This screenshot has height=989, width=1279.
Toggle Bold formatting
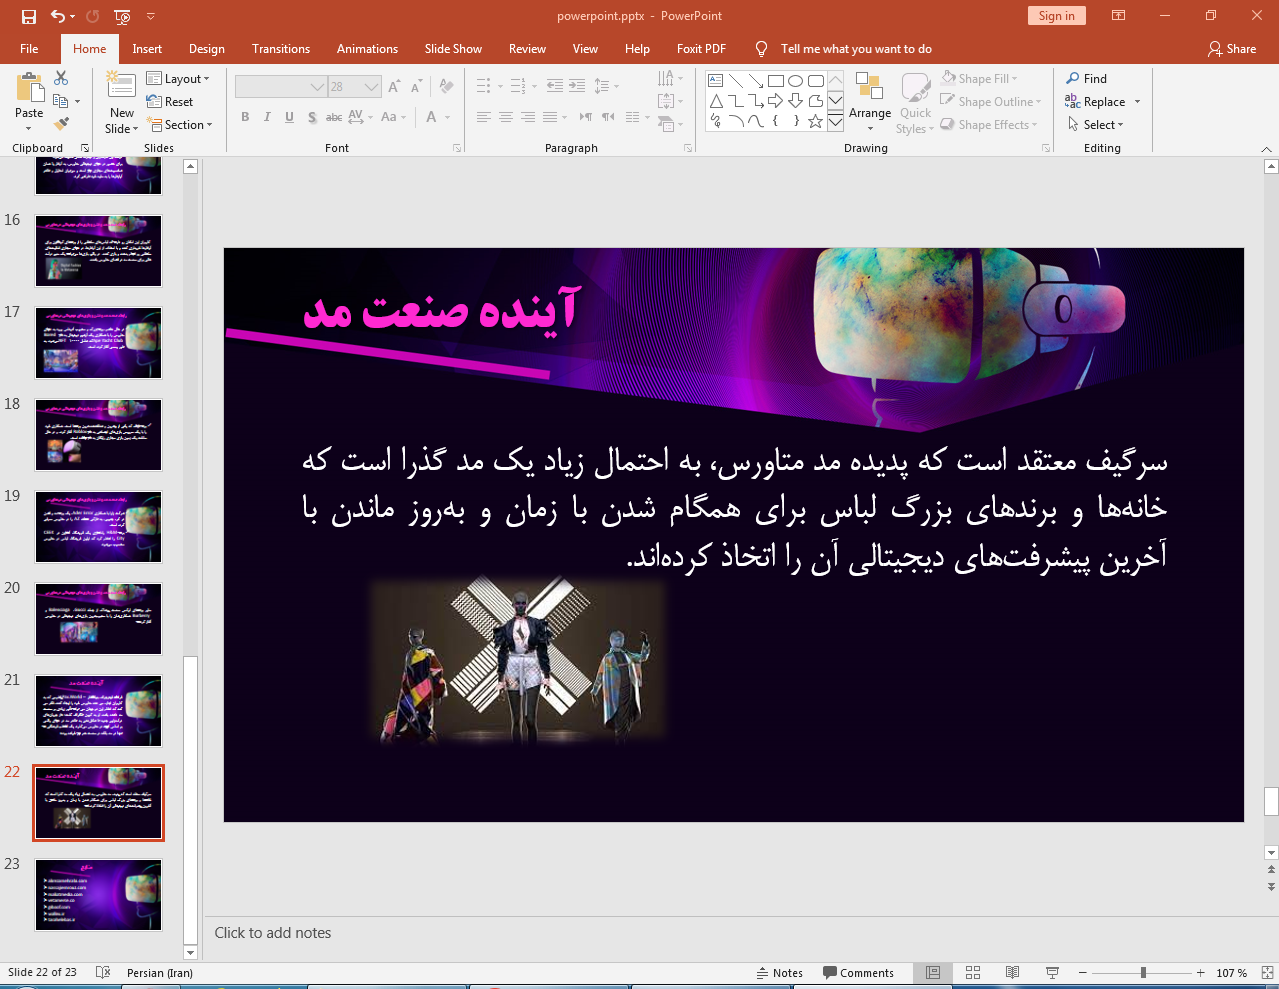[x=245, y=117]
